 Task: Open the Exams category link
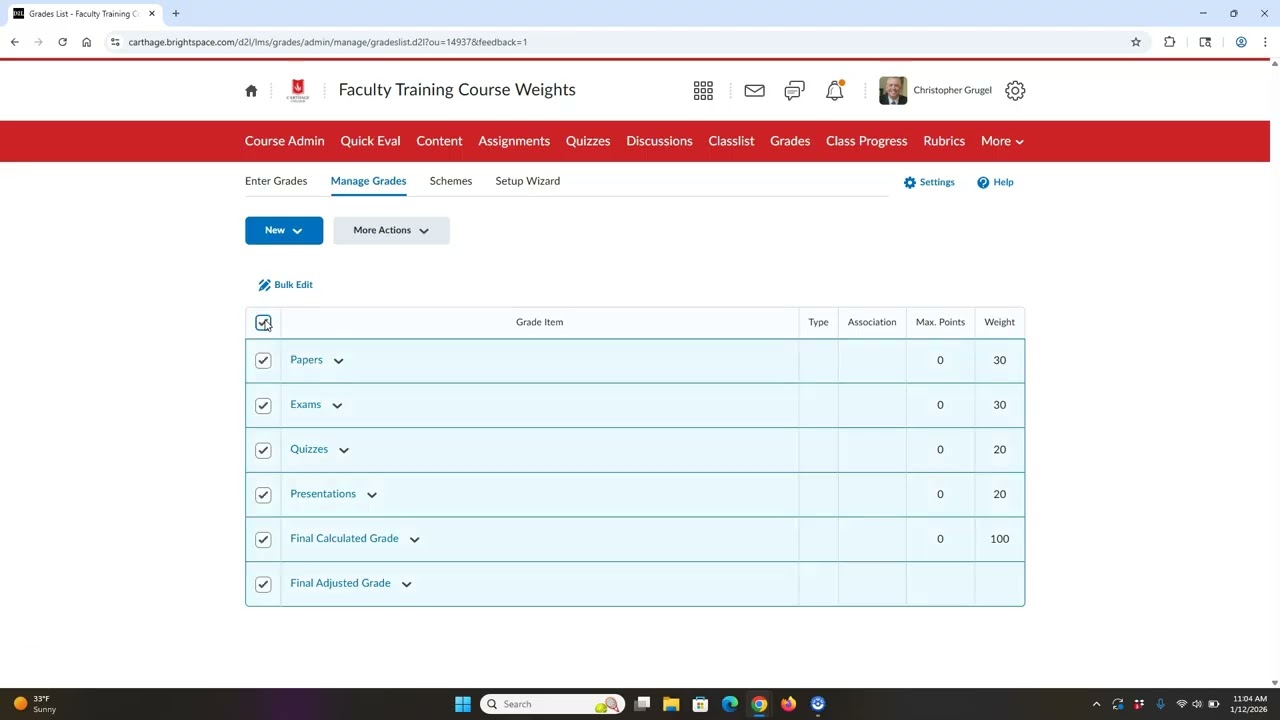pos(305,405)
